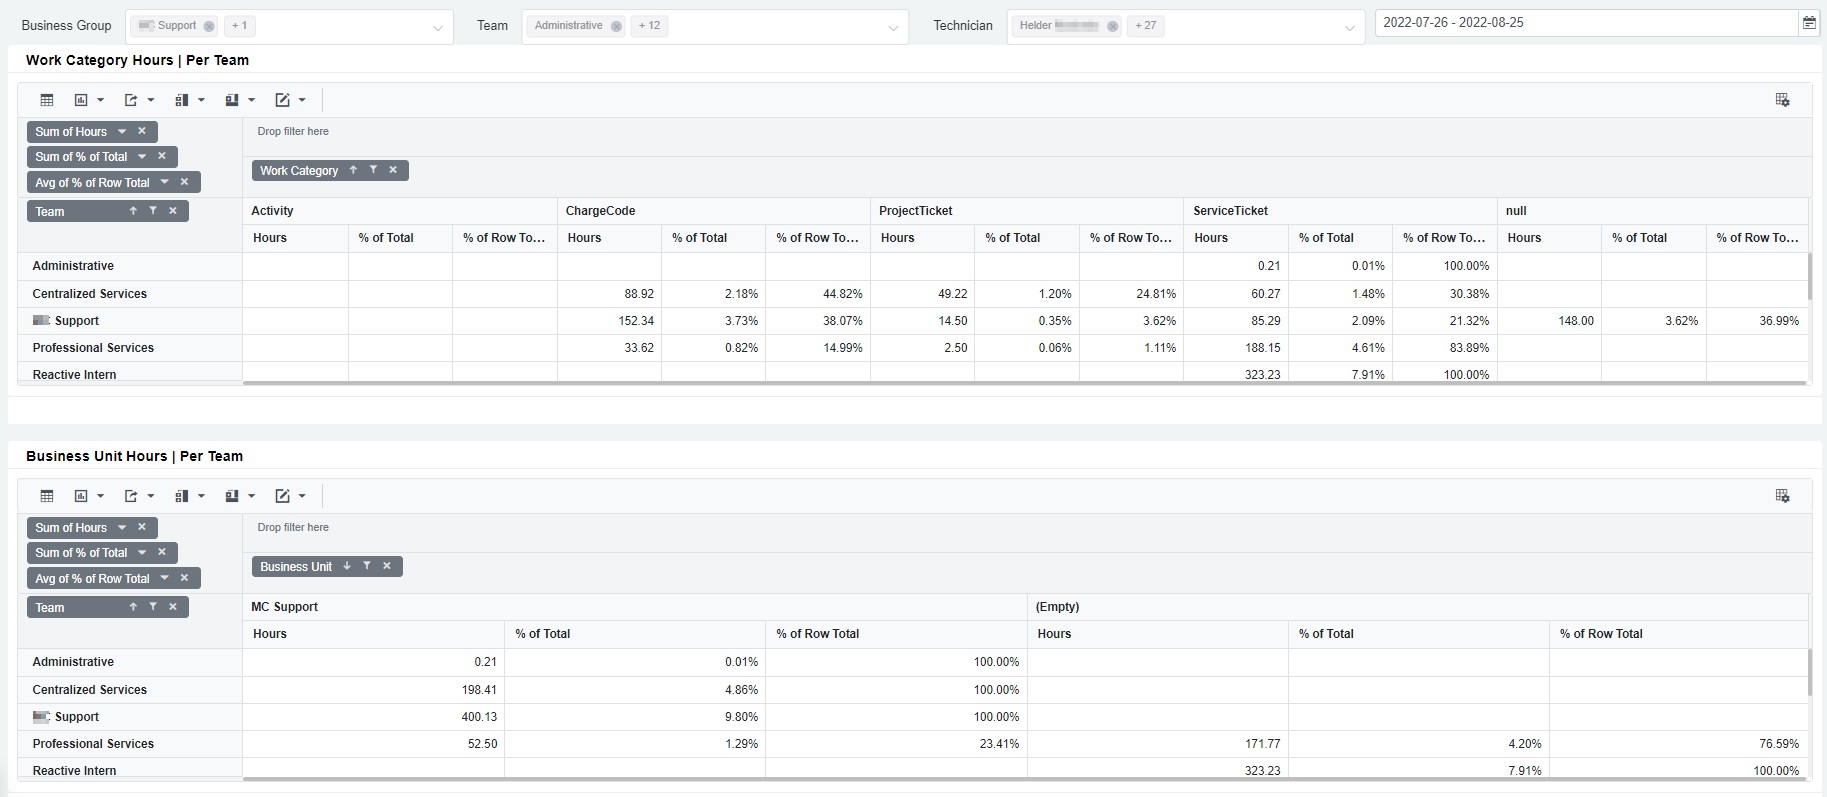This screenshot has height=797, width=1827.
Task: Click the 188.15 ServiceTicket hours cell
Action: pyautogui.click(x=1235, y=348)
